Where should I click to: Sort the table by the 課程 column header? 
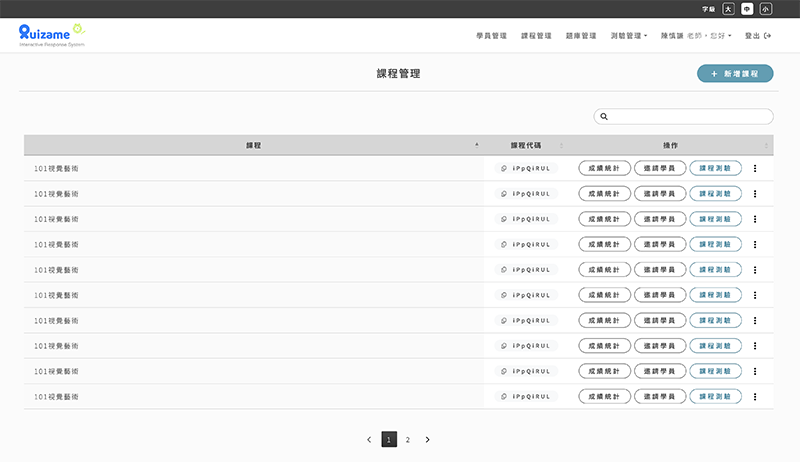click(253, 145)
